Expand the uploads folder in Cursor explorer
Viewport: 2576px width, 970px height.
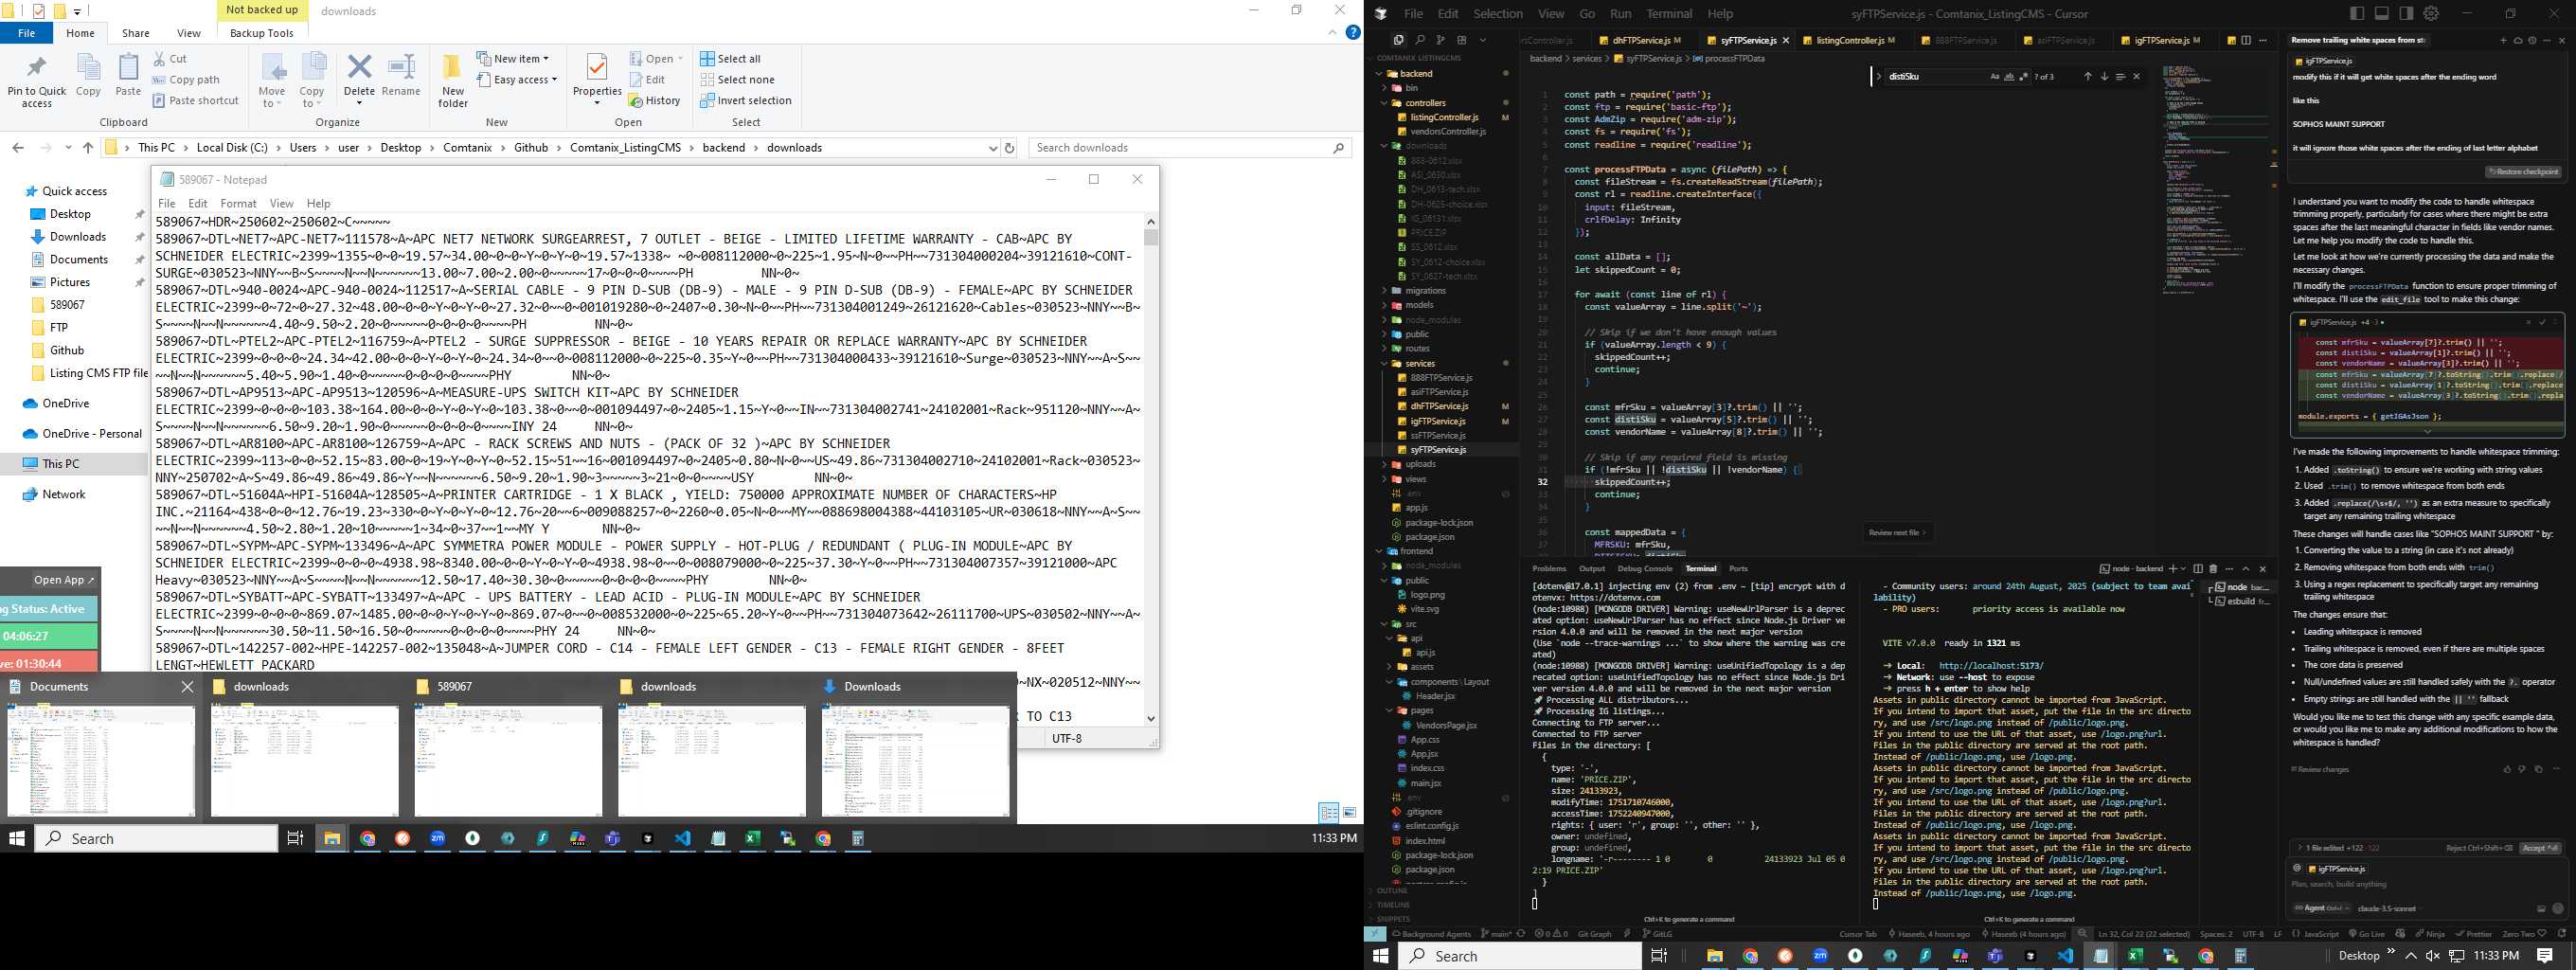1420,464
